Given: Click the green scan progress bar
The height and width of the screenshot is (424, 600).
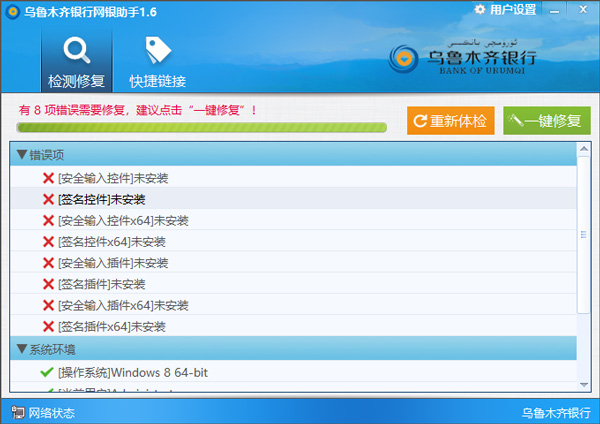Looking at the screenshot, I should coord(202,127).
